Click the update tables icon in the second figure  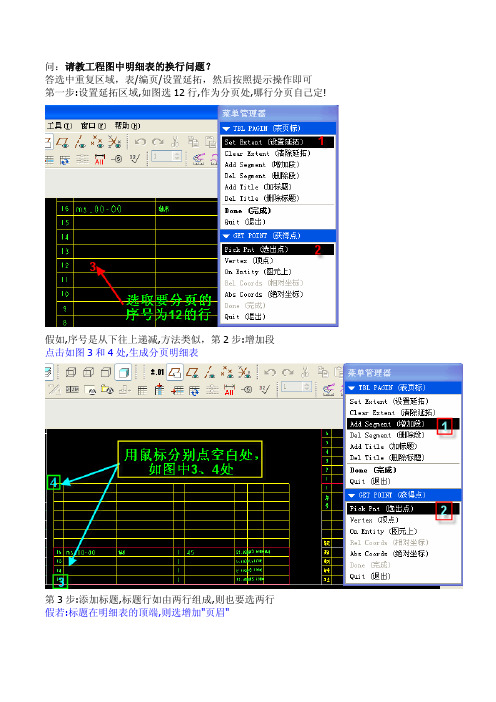point(194,390)
